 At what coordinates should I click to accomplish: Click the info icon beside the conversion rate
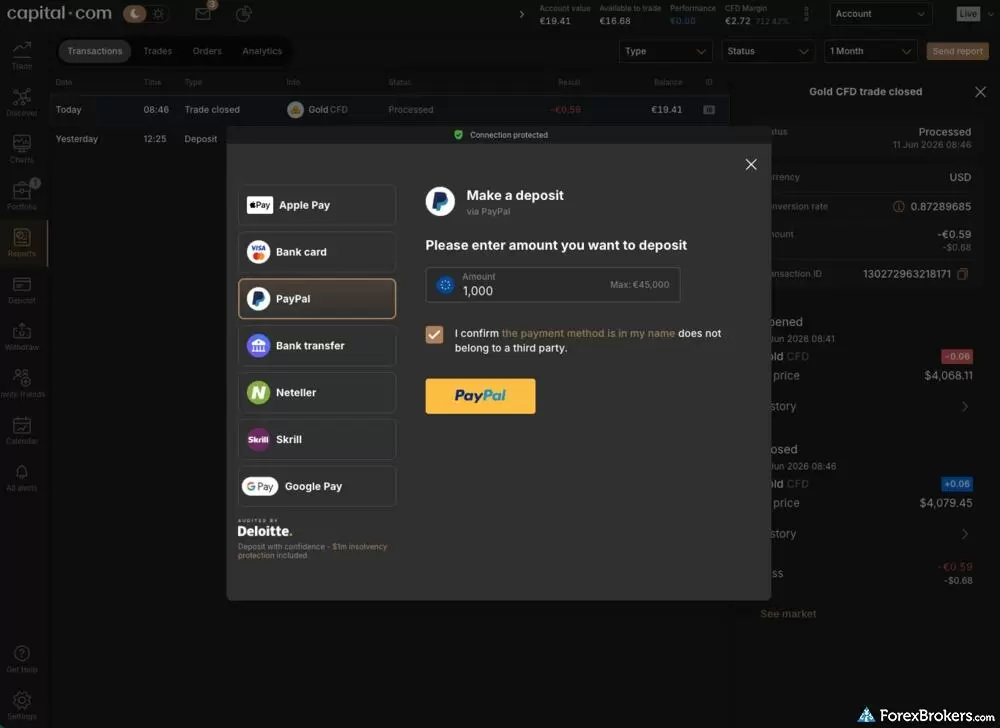point(899,207)
